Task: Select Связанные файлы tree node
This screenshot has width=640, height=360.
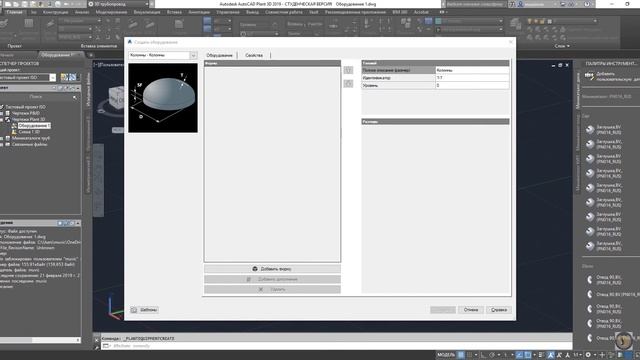Action: point(29,144)
